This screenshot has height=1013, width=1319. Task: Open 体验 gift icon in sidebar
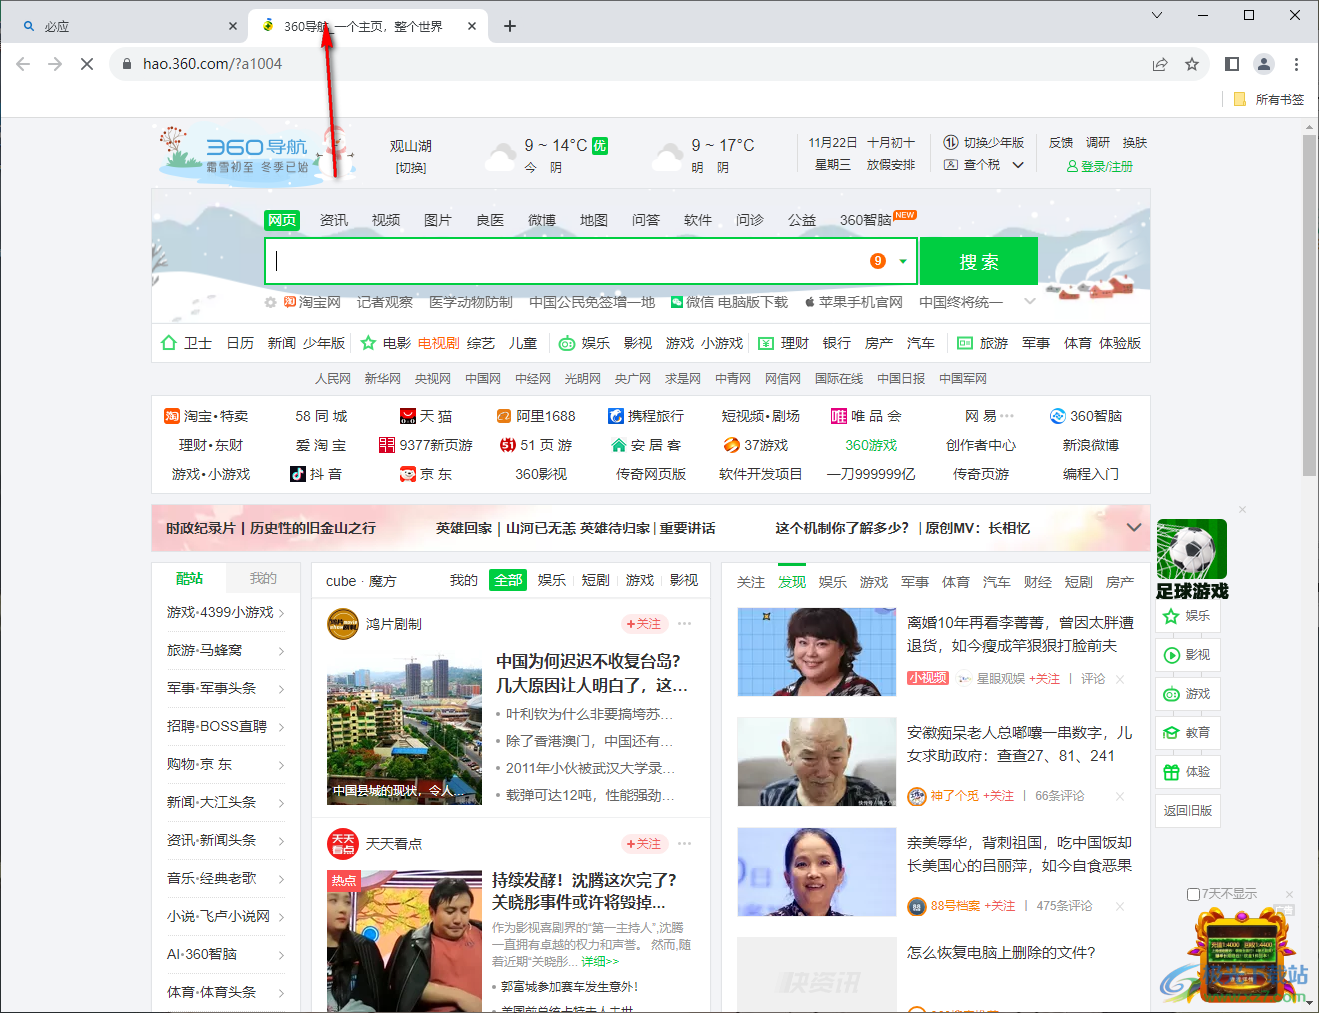point(1171,772)
